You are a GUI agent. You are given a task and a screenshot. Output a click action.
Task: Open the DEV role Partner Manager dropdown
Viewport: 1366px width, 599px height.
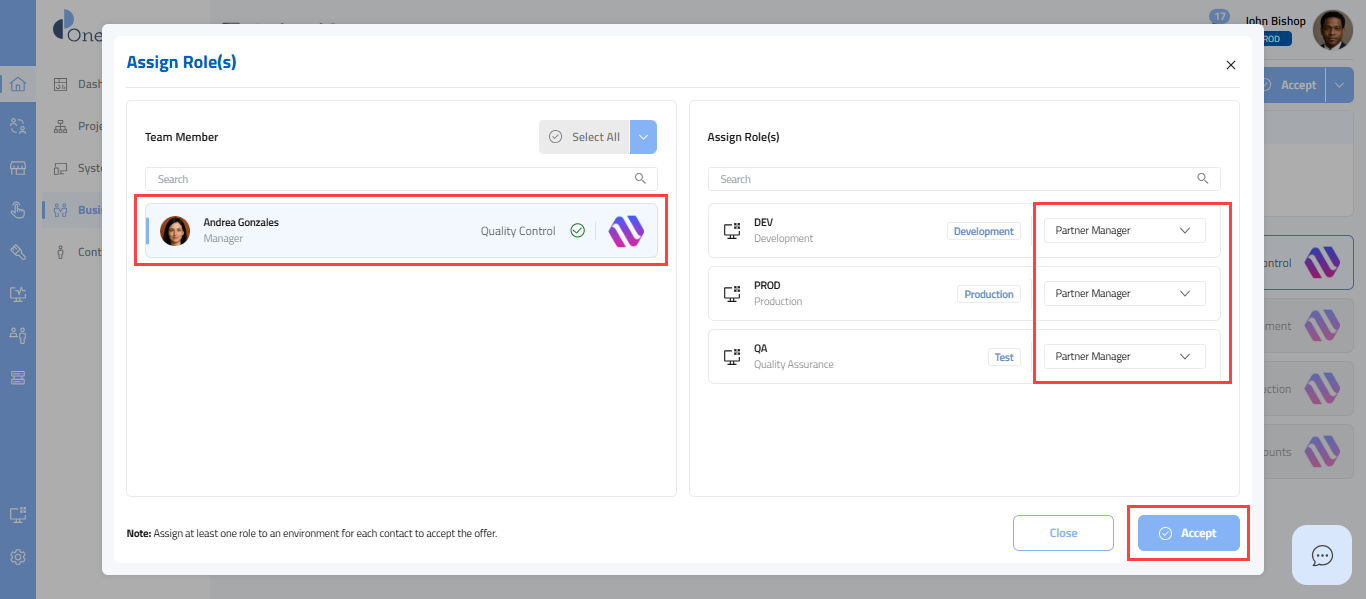point(1124,231)
